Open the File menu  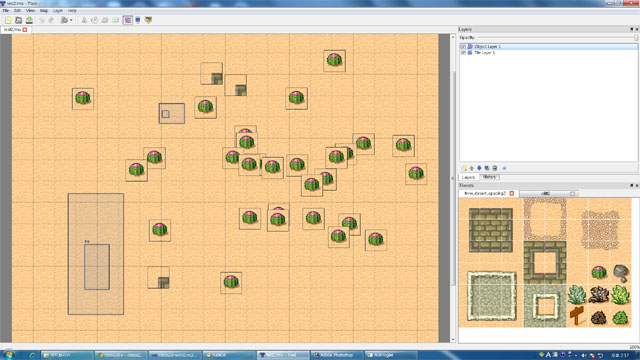point(6,11)
